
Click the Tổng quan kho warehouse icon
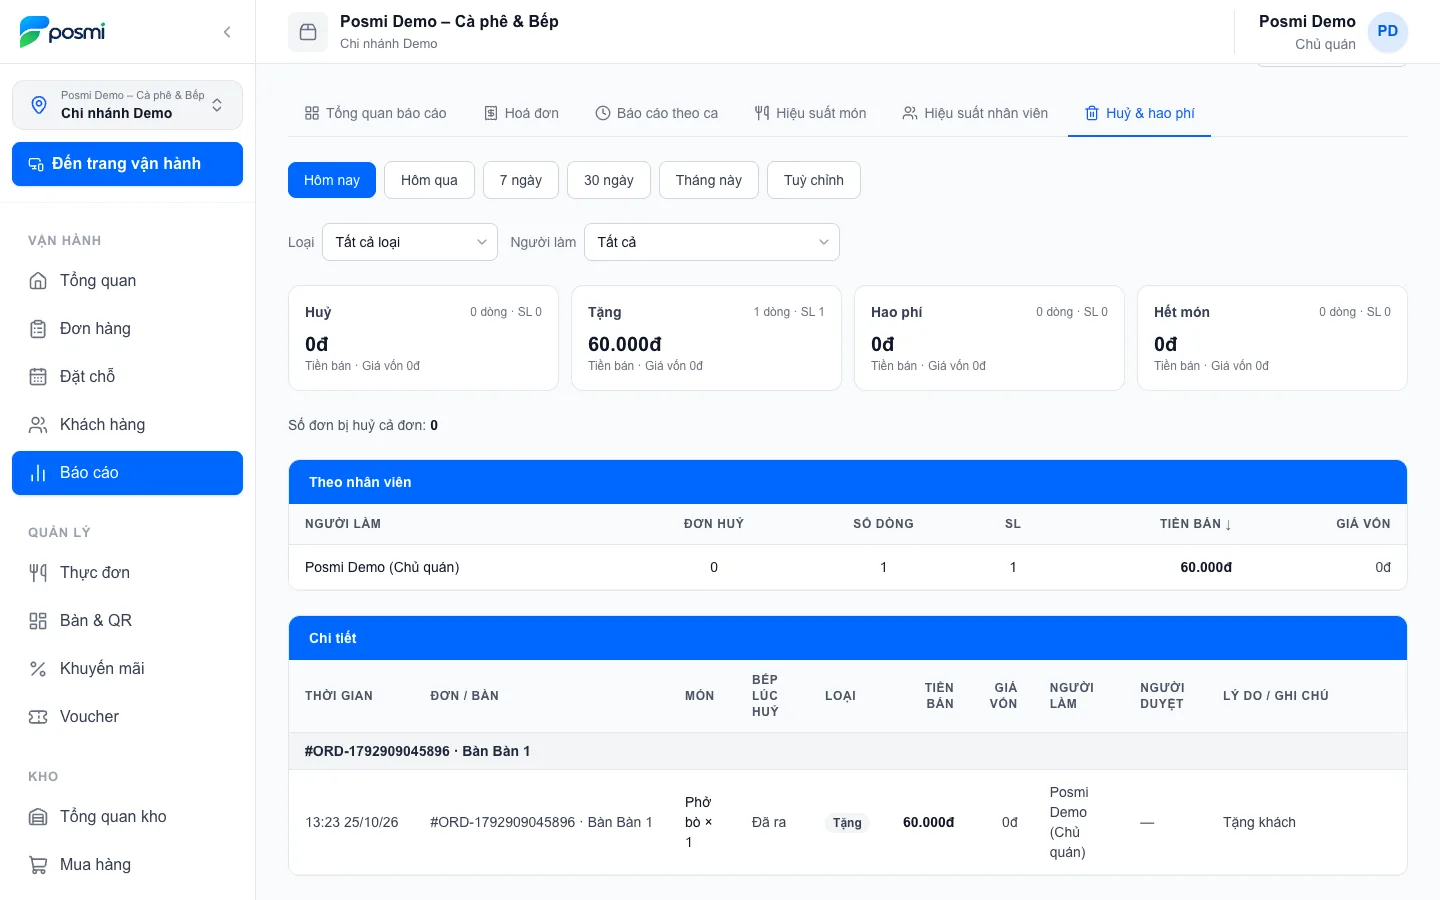(x=38, y=817)
